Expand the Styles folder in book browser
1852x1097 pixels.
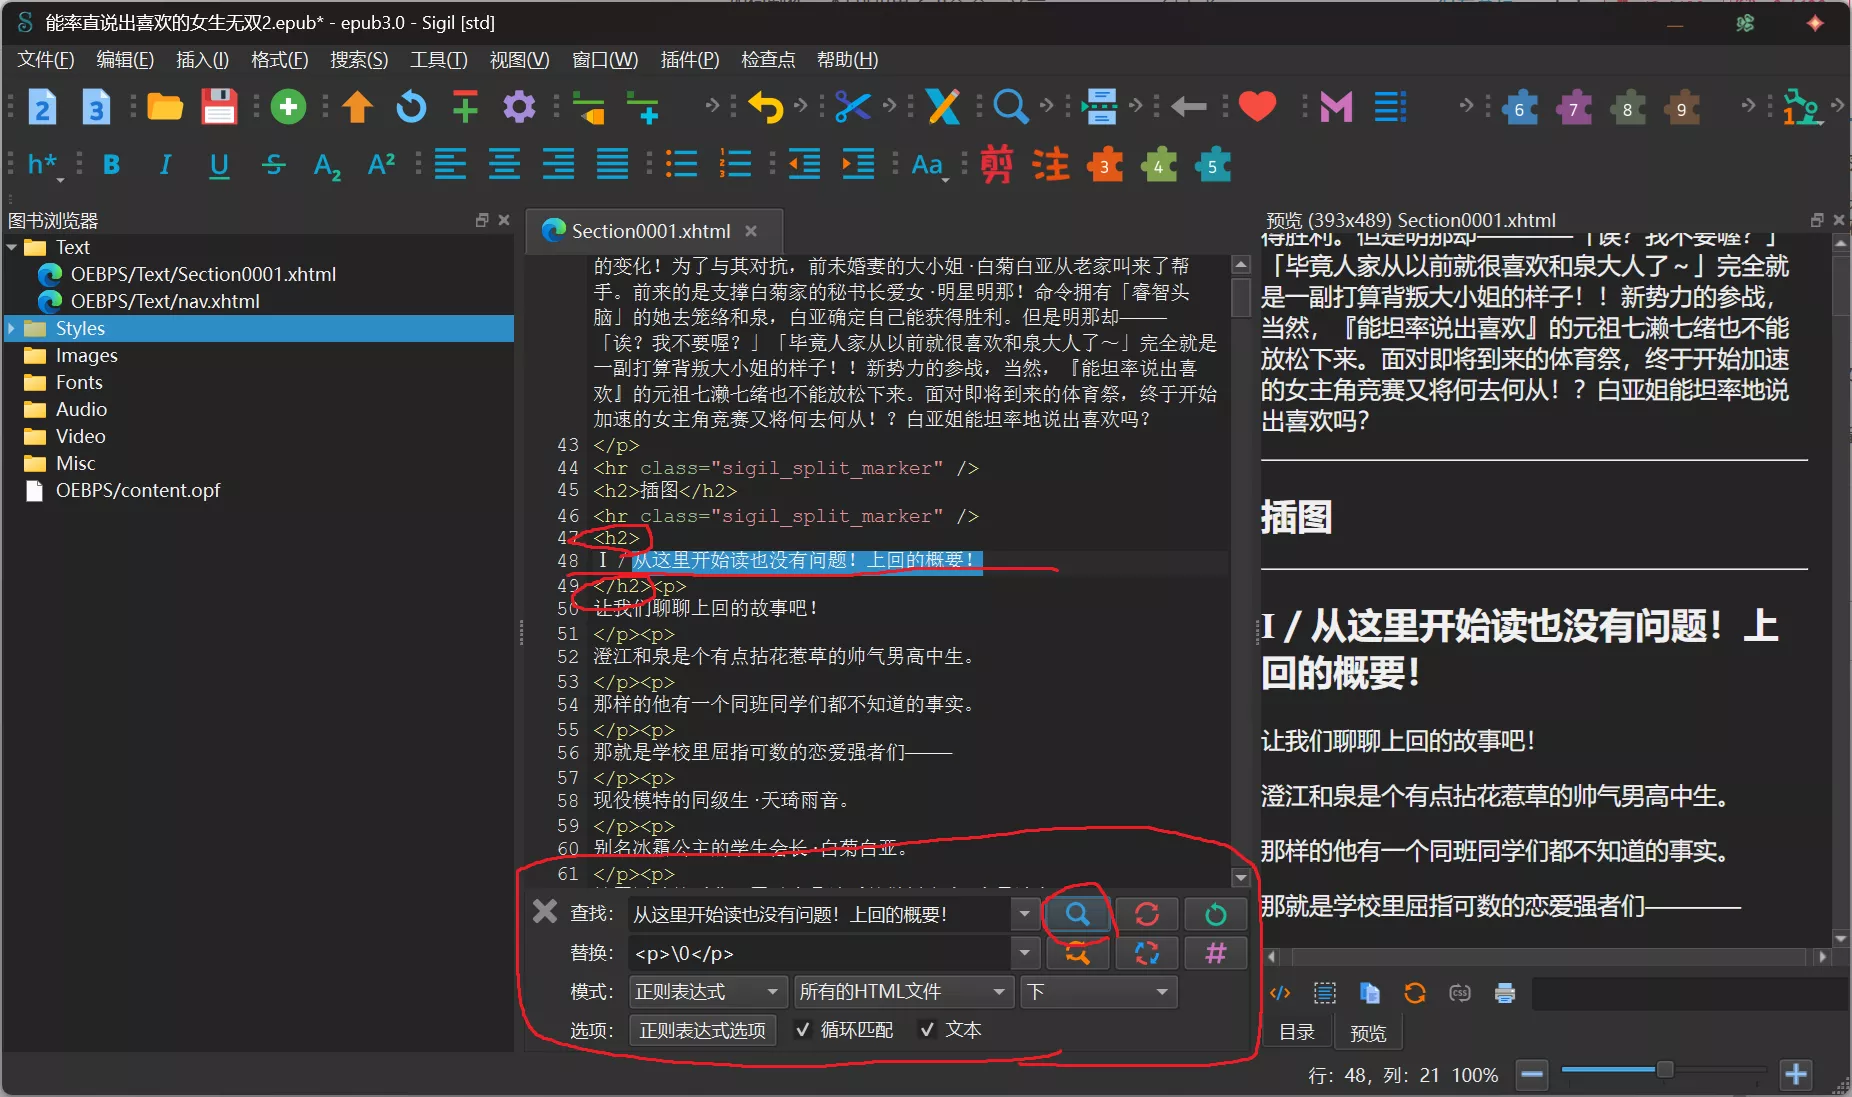12,328
